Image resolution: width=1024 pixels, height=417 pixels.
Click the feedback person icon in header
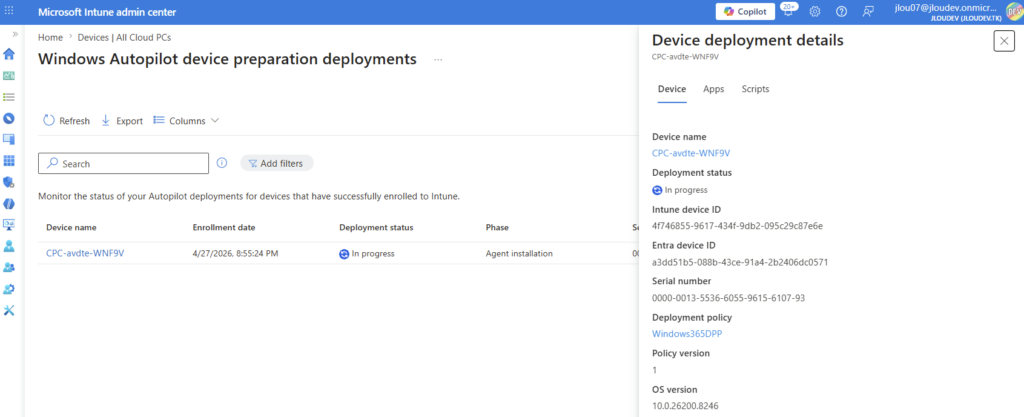click(x=868, y=11)
